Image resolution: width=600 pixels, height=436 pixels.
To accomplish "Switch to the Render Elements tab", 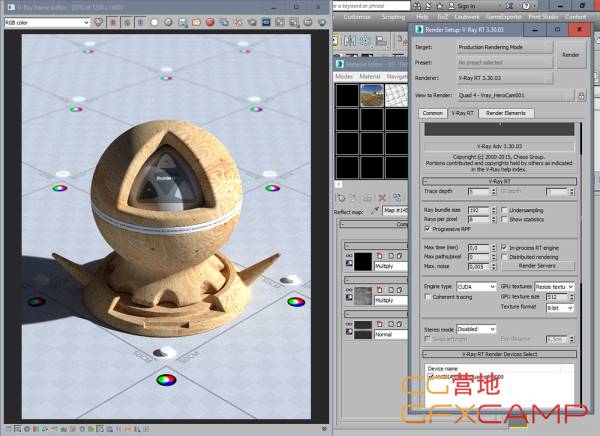I will [506, 113].
